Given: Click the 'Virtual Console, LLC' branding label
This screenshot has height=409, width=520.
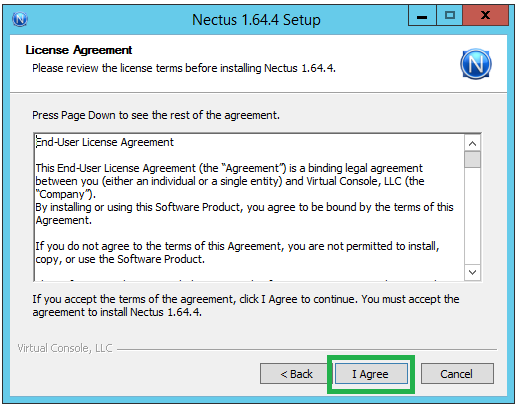Looking at the screenshot, I should pyautogui.click(x=65, y=348).
